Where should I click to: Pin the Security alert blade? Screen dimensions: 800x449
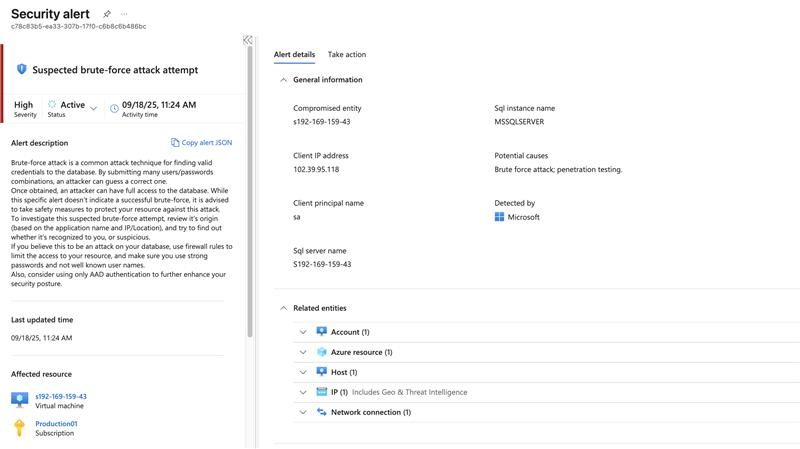107,14
